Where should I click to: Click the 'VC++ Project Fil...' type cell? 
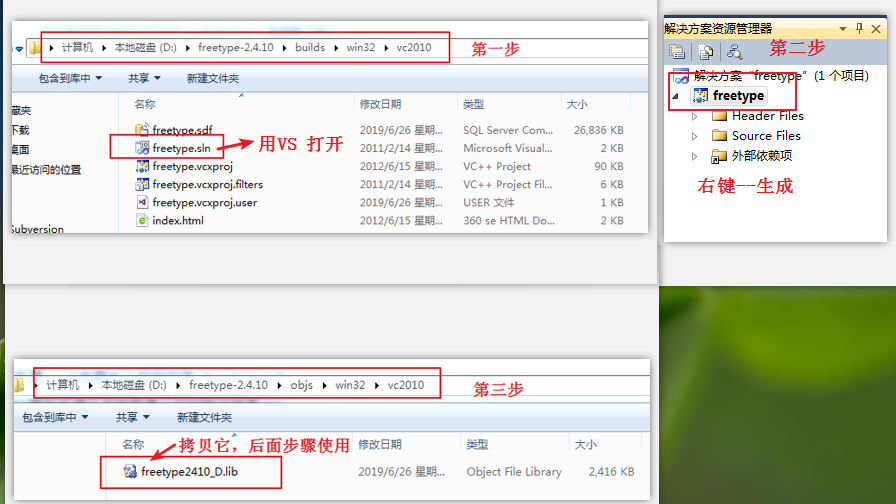(507, 184)
